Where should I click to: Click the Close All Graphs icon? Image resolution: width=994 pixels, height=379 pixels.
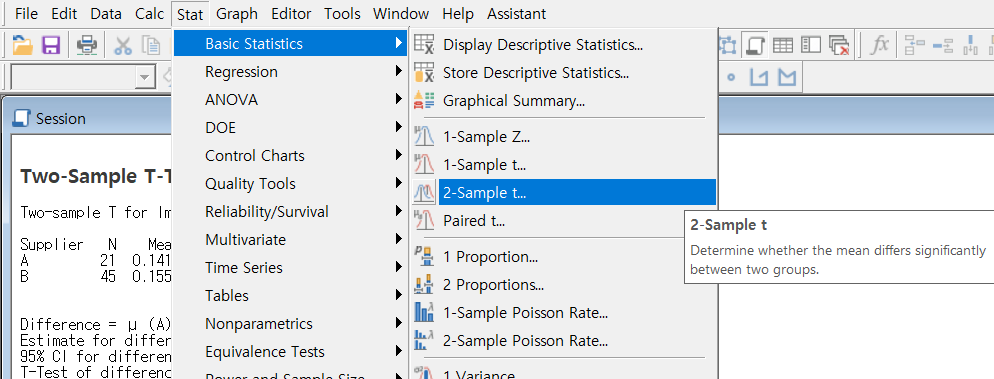[839, 44]
